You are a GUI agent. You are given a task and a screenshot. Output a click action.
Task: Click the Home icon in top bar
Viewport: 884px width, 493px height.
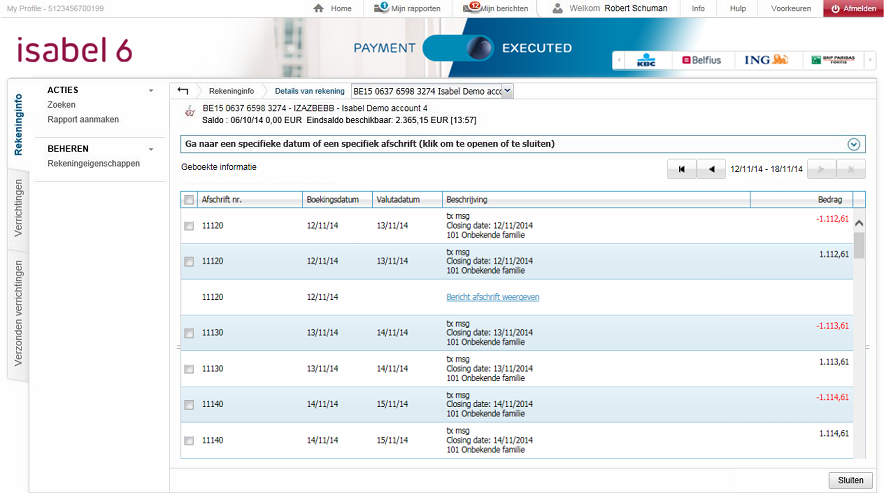(319, 8)
